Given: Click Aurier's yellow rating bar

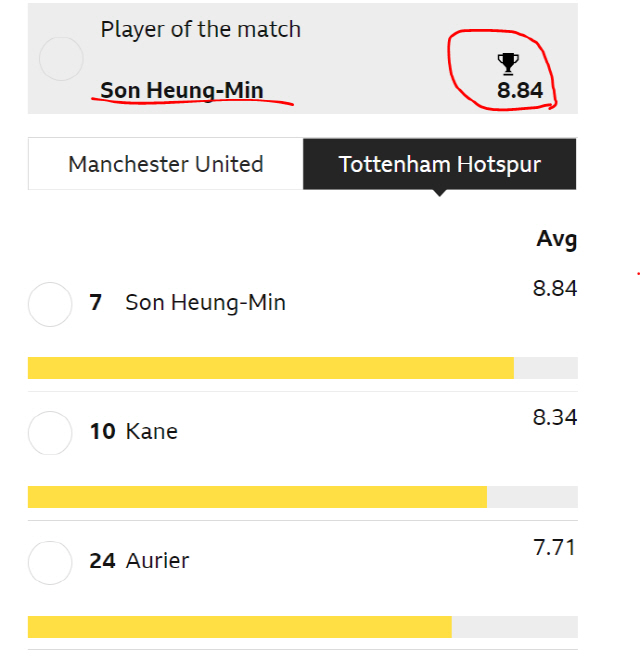Looking at the screenshot, I should point(240,626).
